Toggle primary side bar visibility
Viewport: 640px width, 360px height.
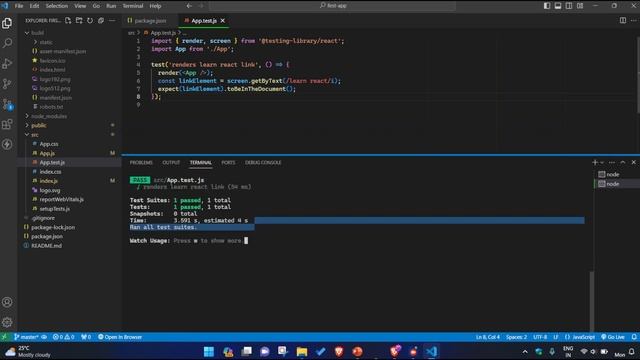pos(547,6)
